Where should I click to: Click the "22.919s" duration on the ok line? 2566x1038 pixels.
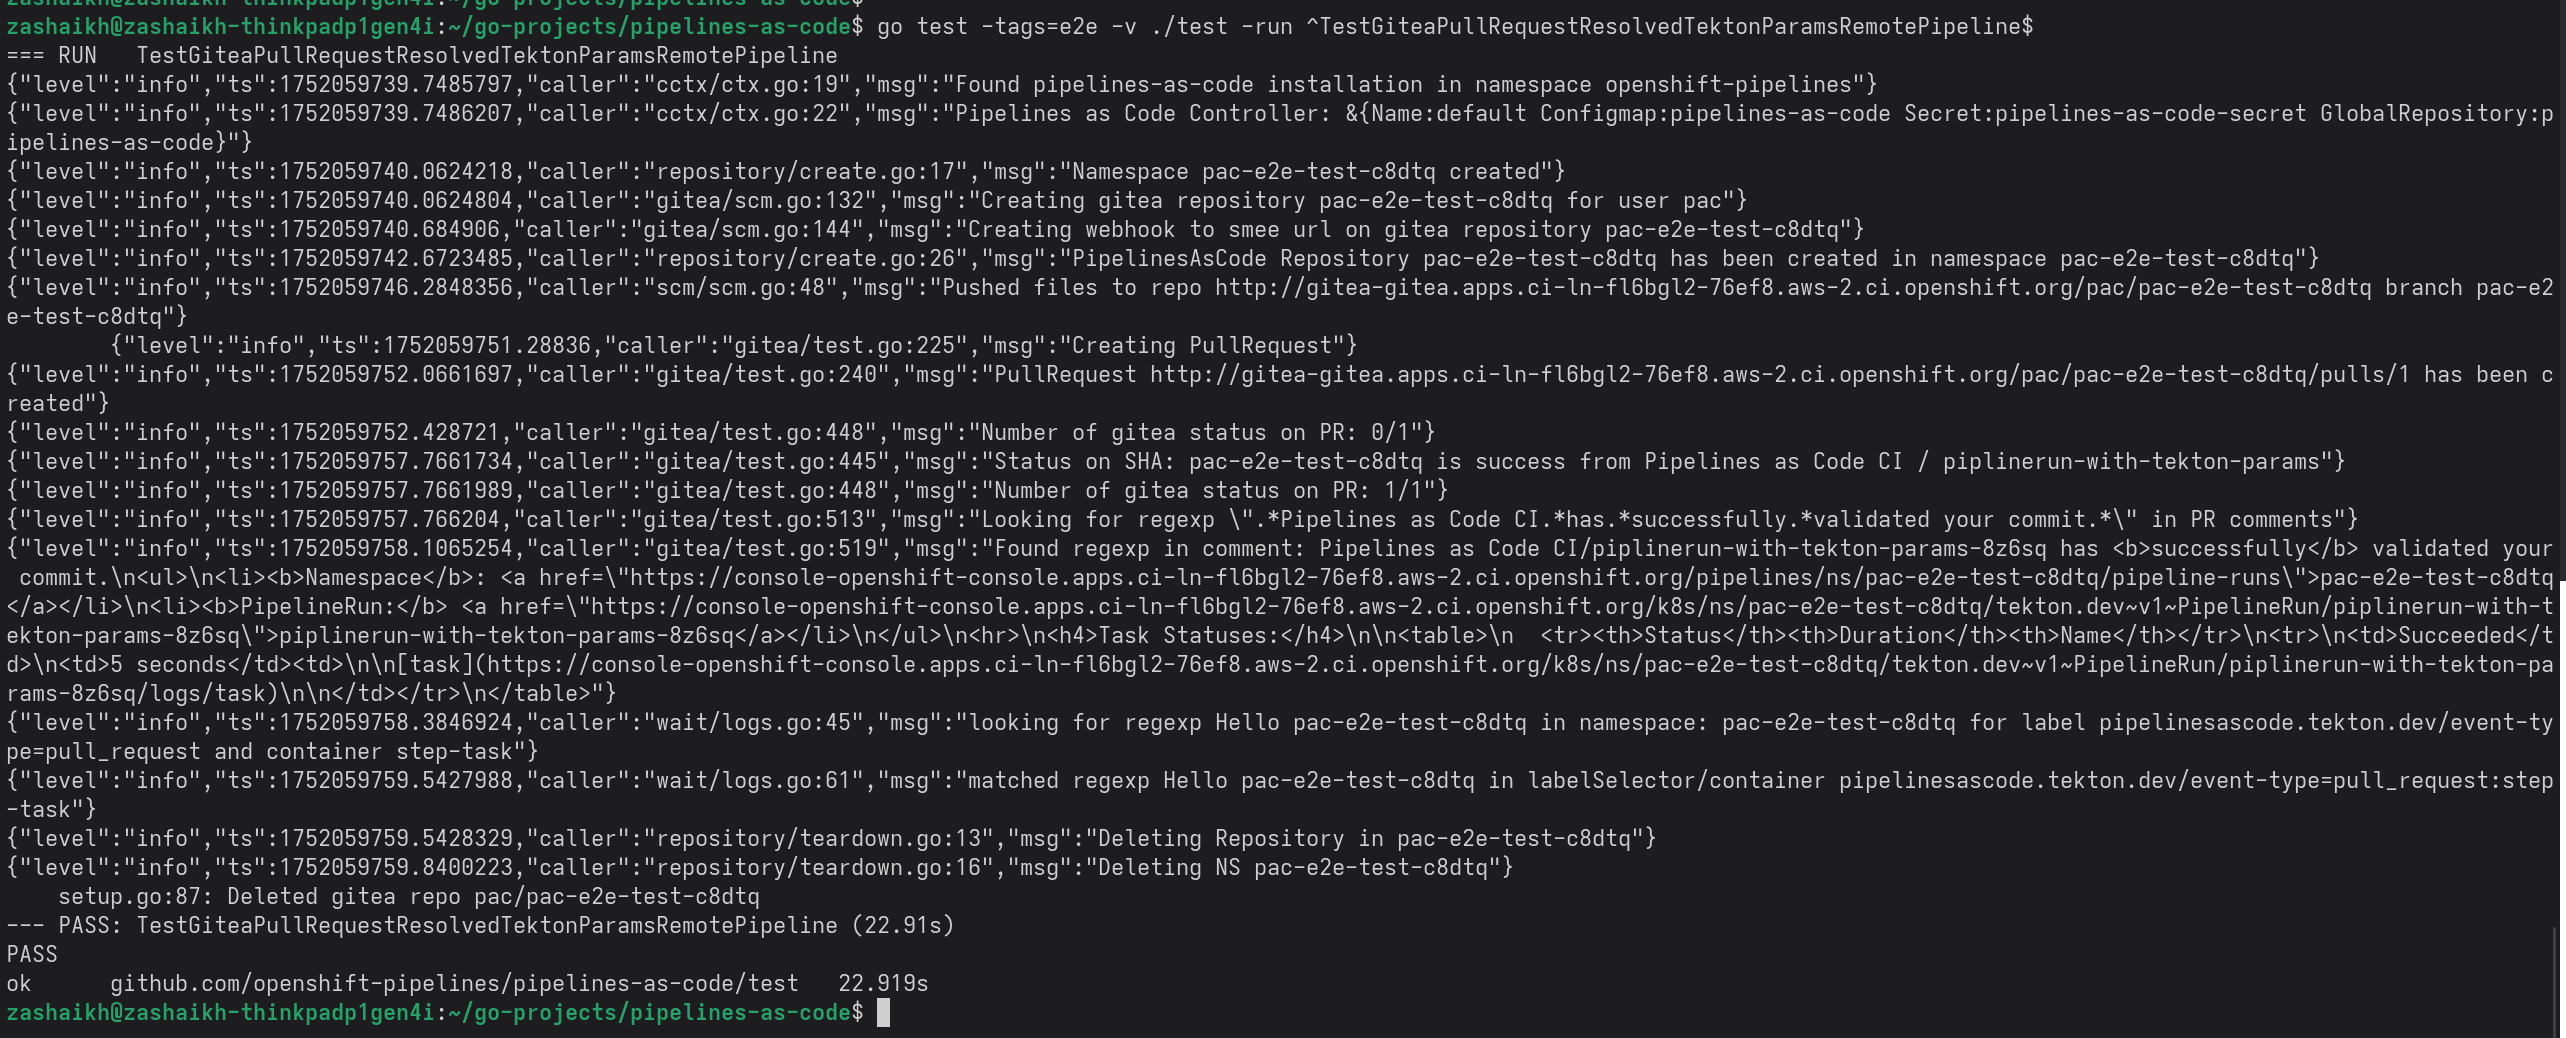(883, 983)
